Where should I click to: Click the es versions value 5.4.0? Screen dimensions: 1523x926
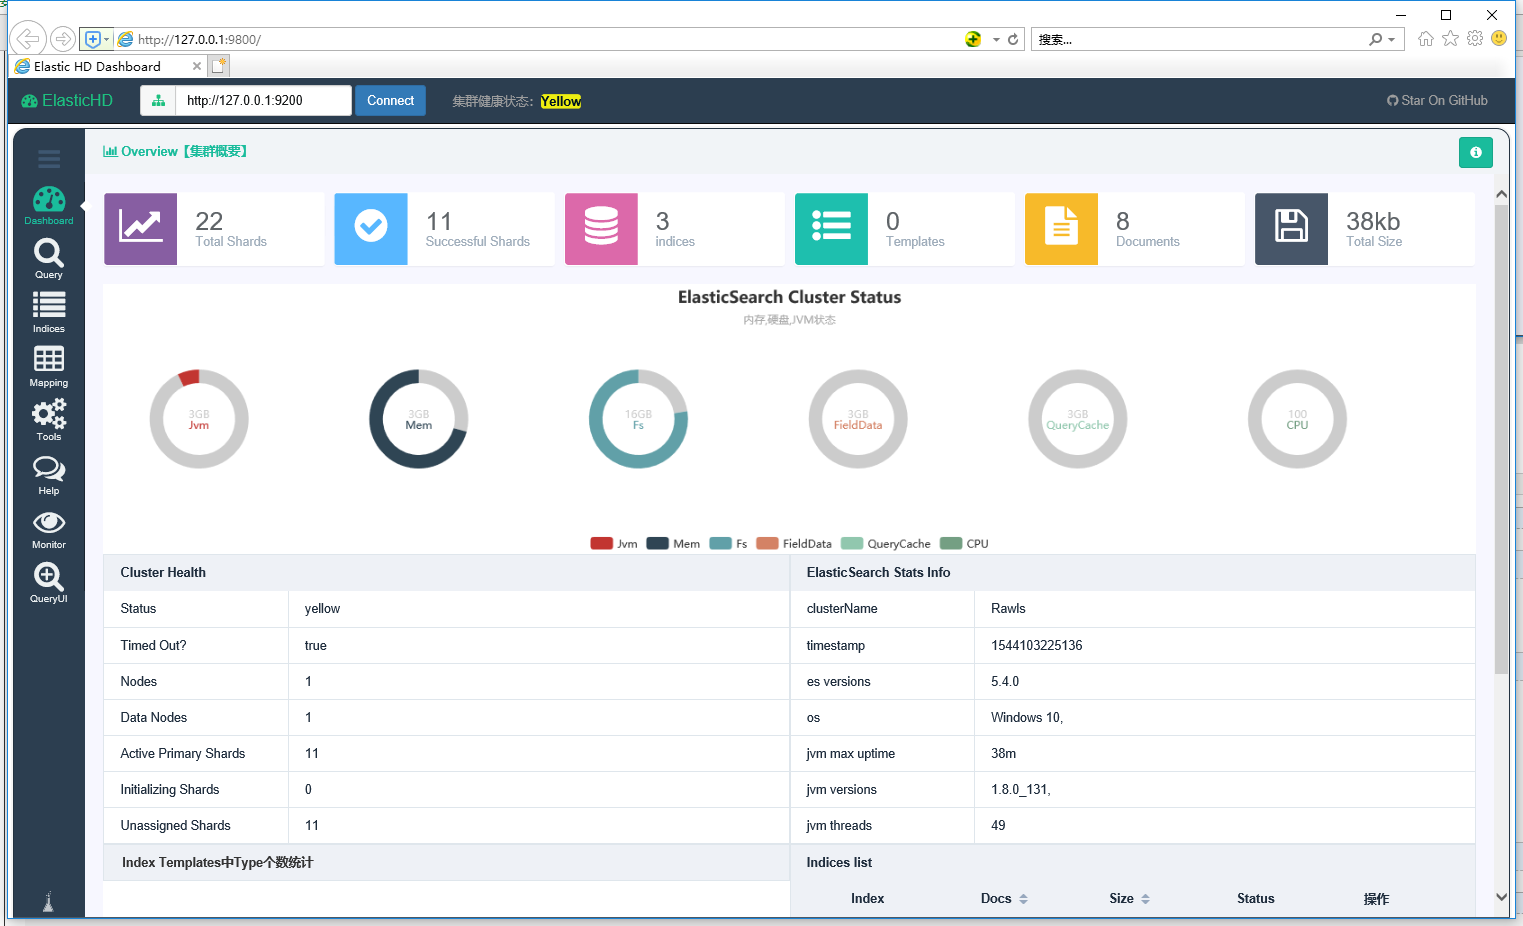[1005, 681]
